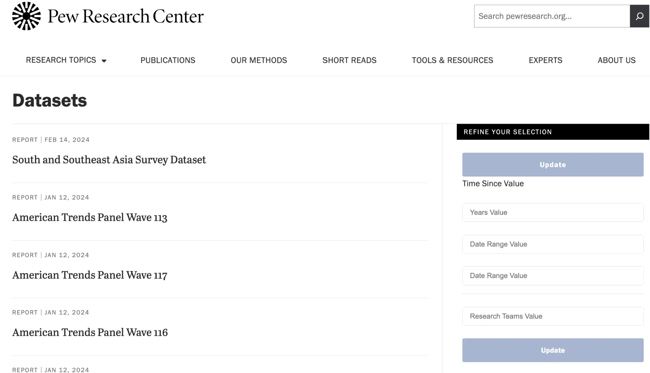
Task: Visit the About Us page
Action: tap(616, 60)
